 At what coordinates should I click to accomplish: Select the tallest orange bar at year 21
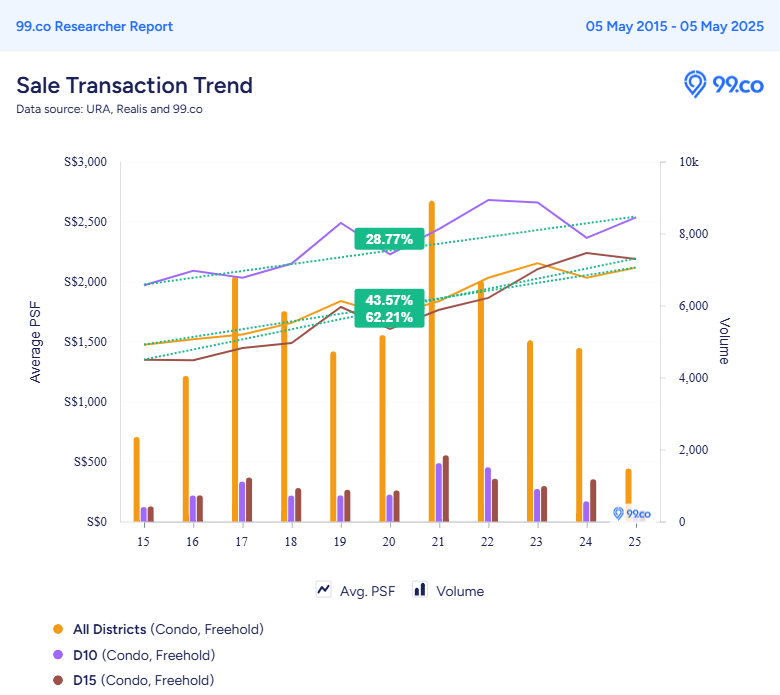point(432,361)
